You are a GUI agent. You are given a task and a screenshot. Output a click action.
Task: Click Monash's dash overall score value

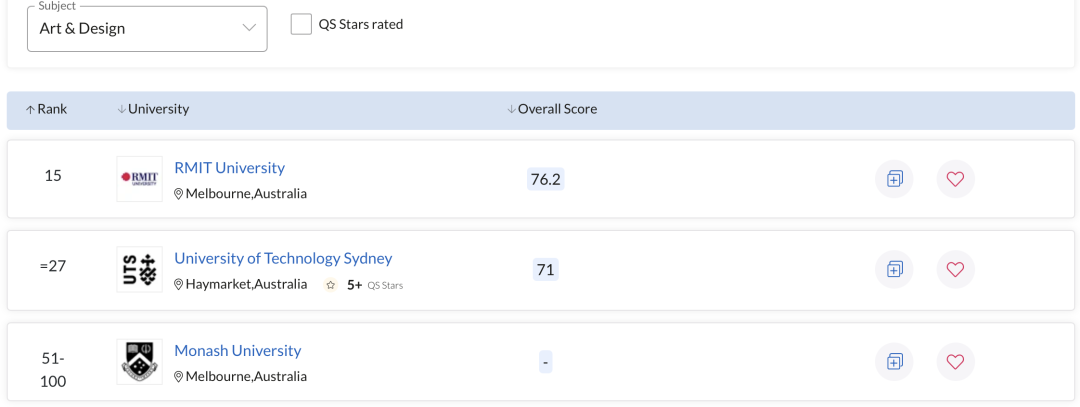tap(546, 362)
